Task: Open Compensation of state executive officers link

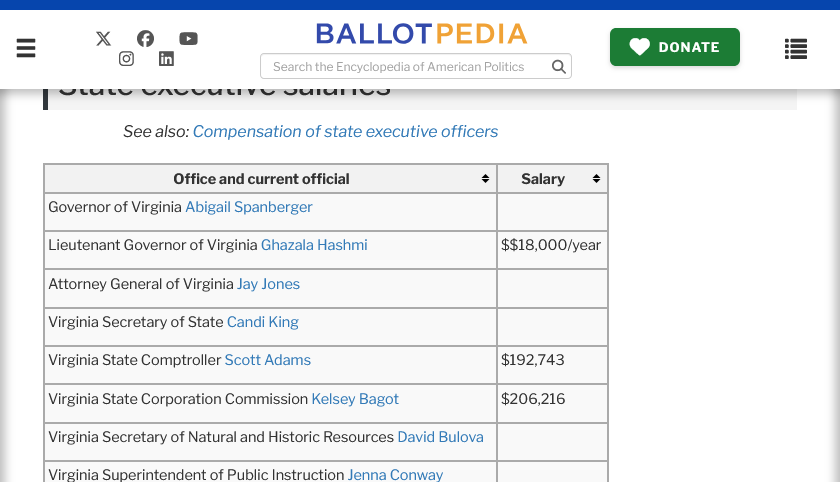Action: (345, 132)
